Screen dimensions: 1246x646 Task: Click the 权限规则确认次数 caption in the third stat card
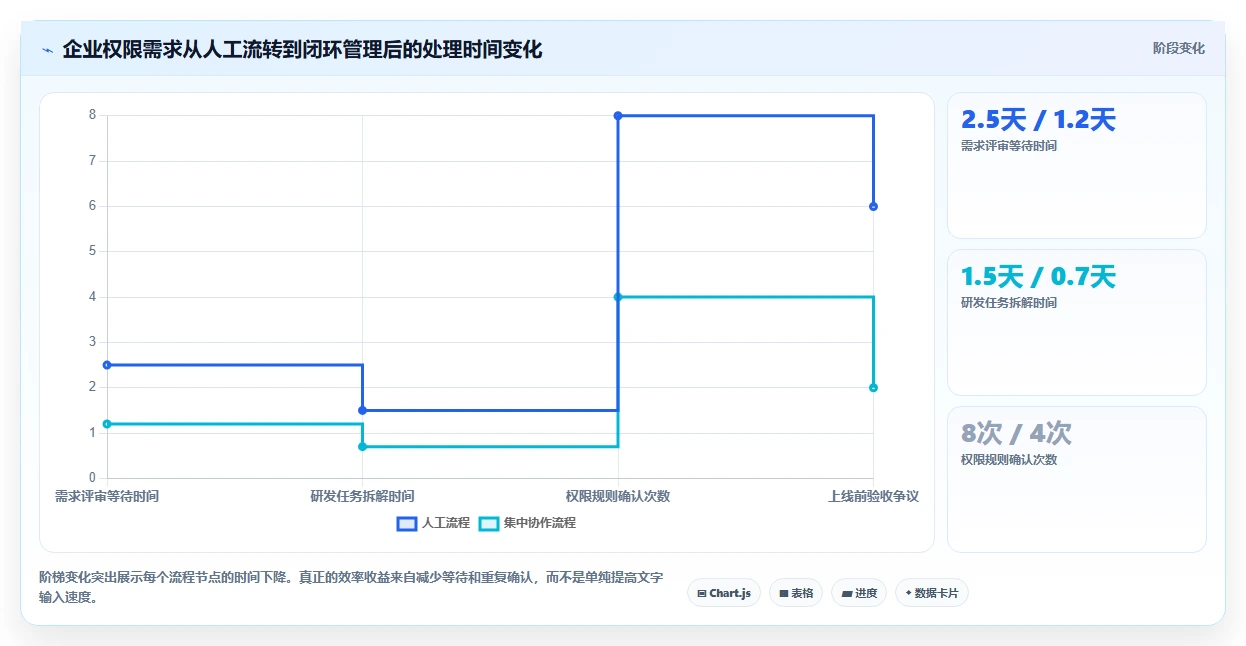coord(1009,460)
